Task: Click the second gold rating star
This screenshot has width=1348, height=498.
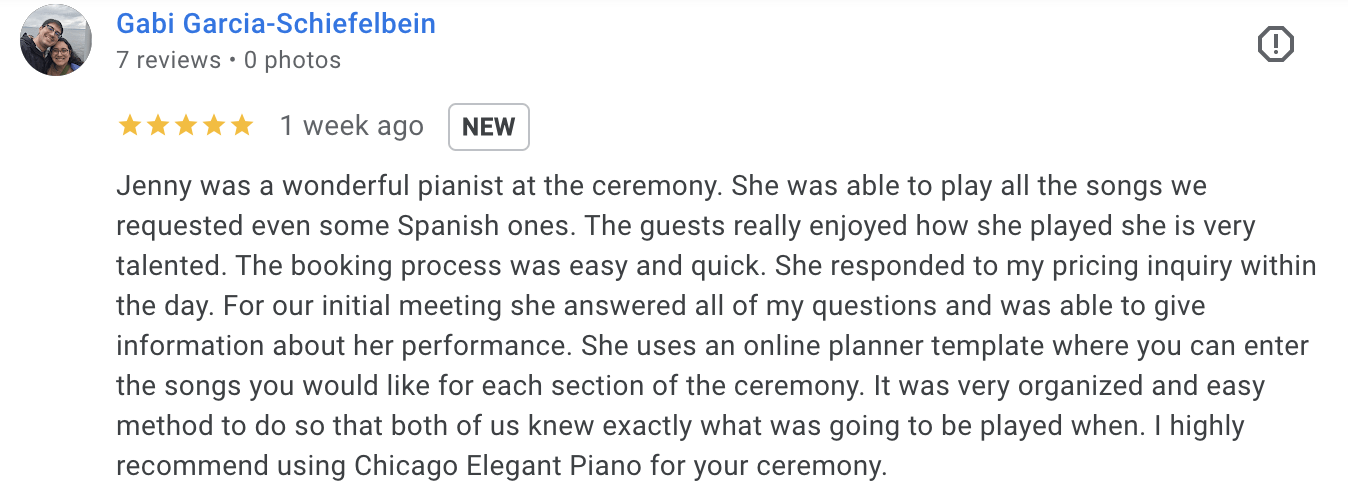Action: click(x=157, y=126)
